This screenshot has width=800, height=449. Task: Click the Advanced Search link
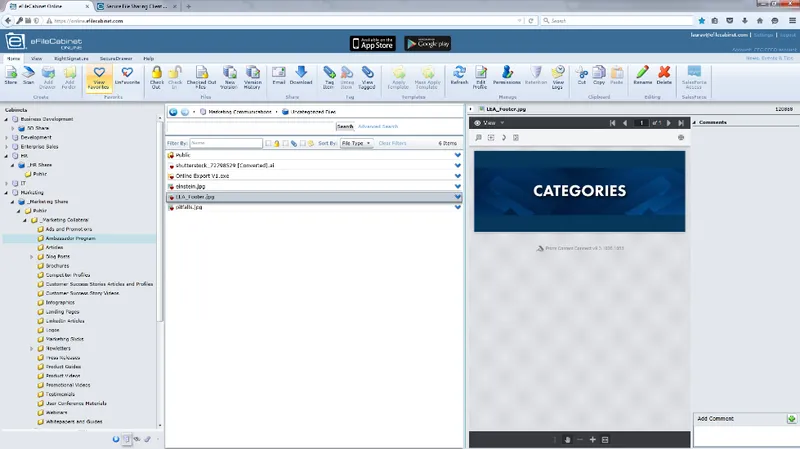click(378, 126)
